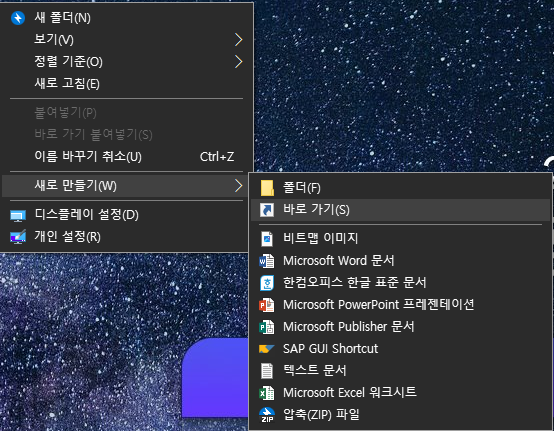Create a new Microsoft PowerPoint 프레젠테이션
This screenshot has width=554, height=431.
pos(401,305)
